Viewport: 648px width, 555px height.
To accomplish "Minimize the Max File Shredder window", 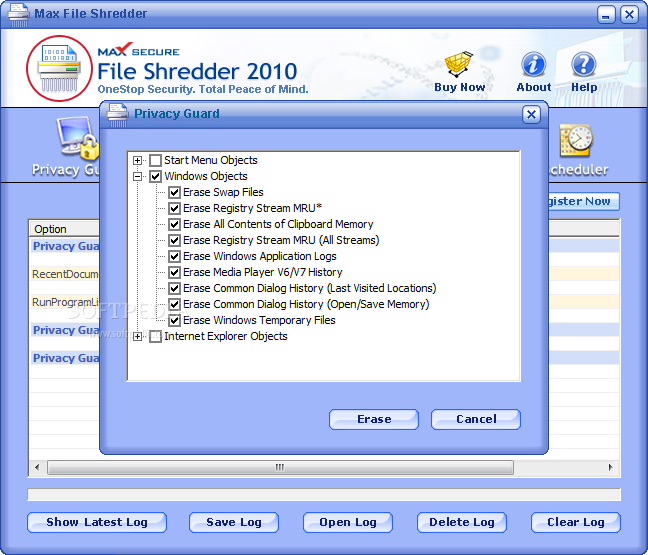I will [606, 15].
